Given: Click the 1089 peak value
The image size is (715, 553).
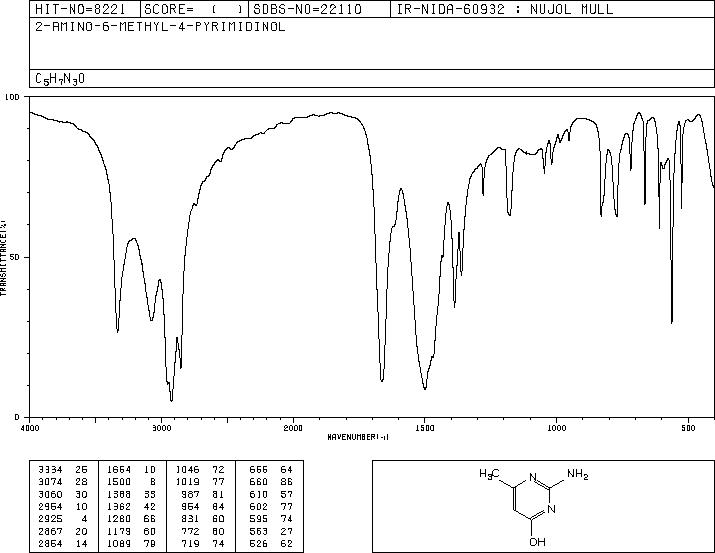Looking at the screenshot, I should pyautogui.click(x=119, y=543).
